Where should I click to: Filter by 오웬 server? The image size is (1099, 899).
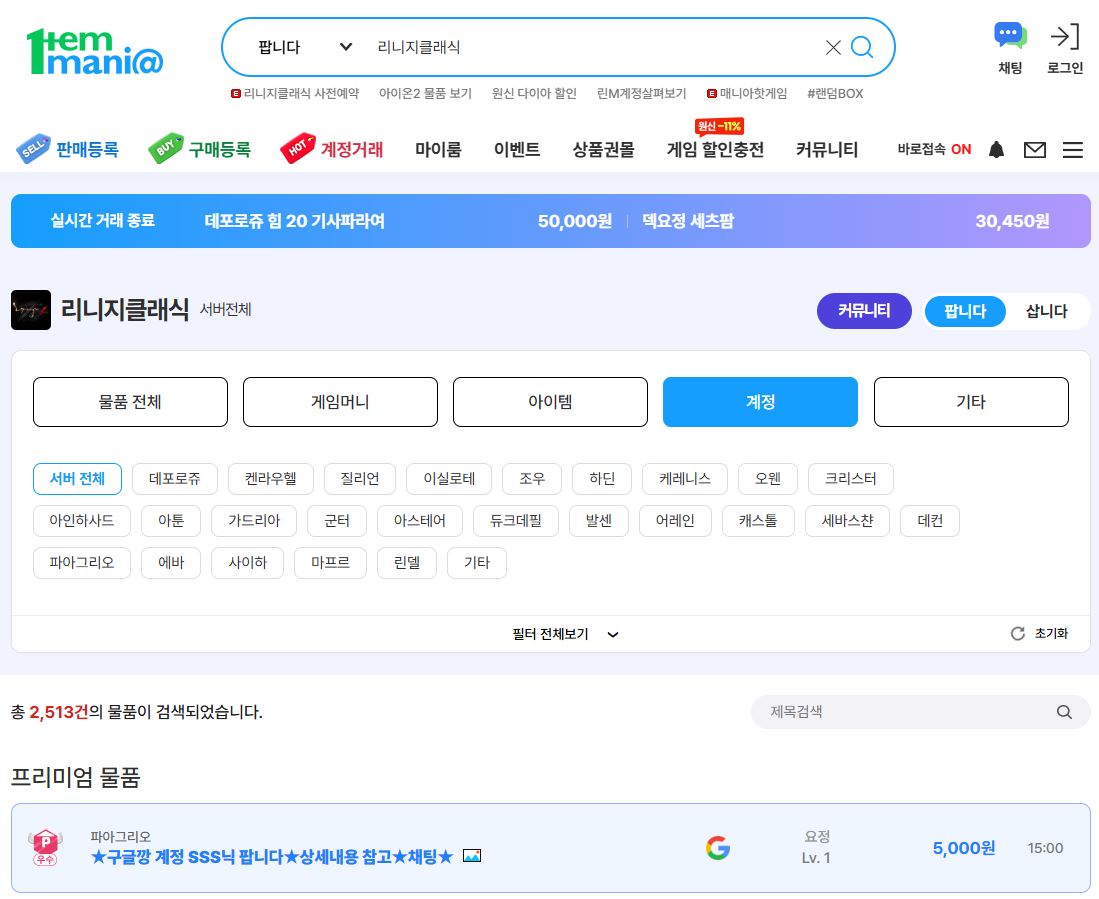point(768,479)
